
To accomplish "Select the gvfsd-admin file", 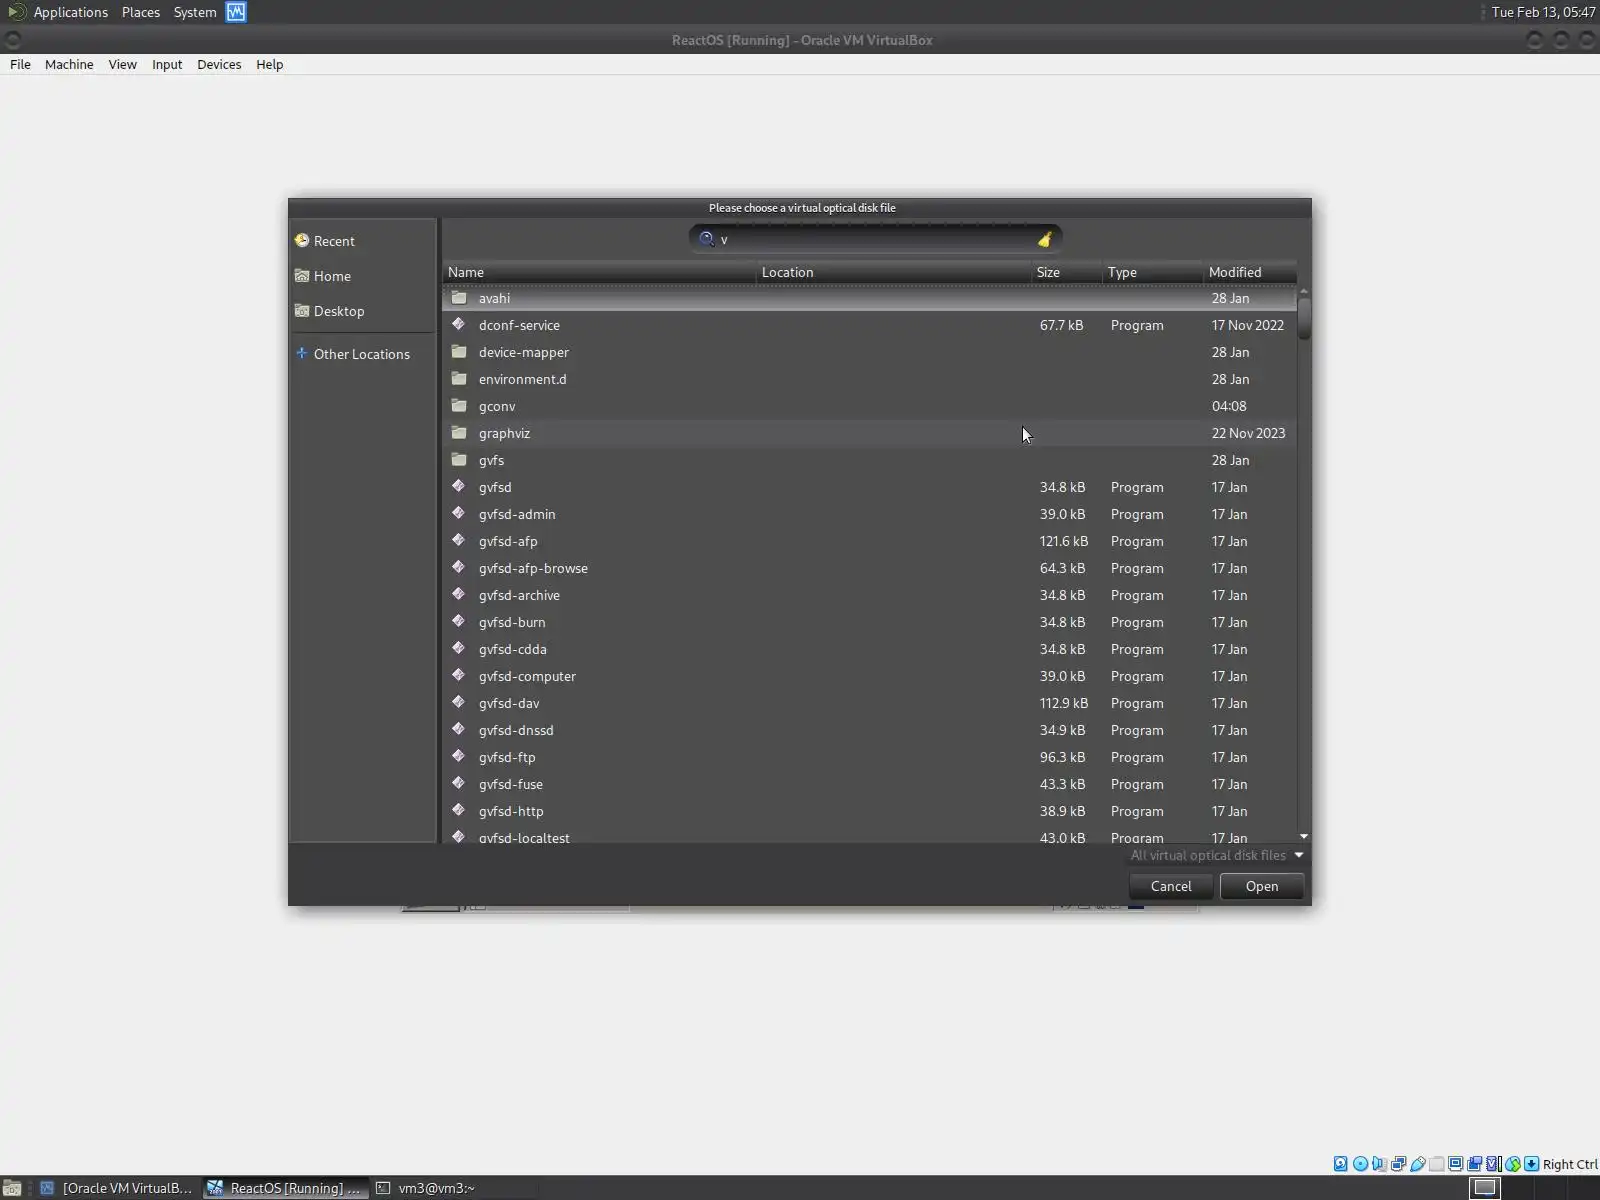I will tap(870, 514).
